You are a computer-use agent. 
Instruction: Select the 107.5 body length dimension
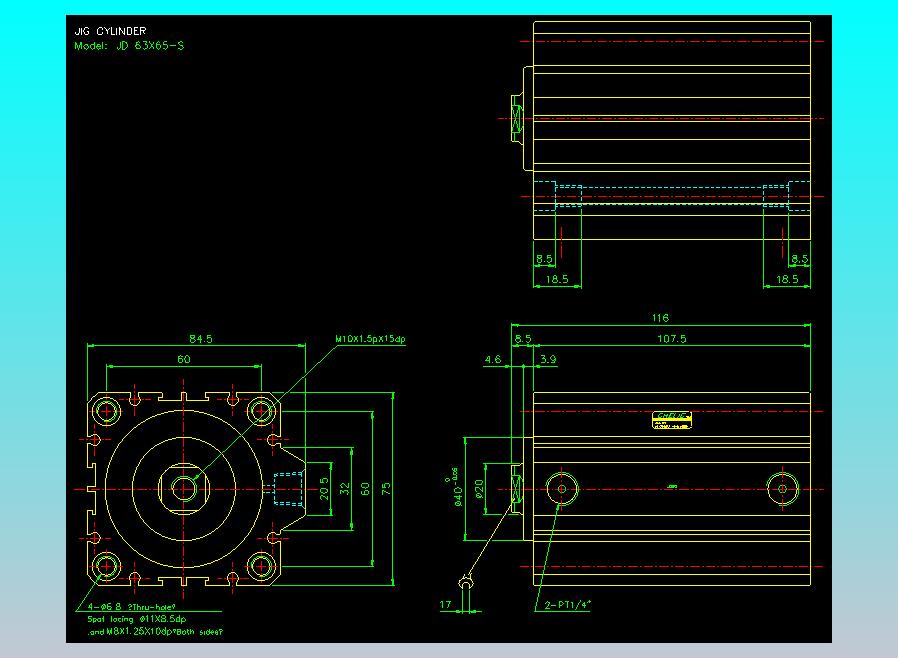(x=670, y=339)
